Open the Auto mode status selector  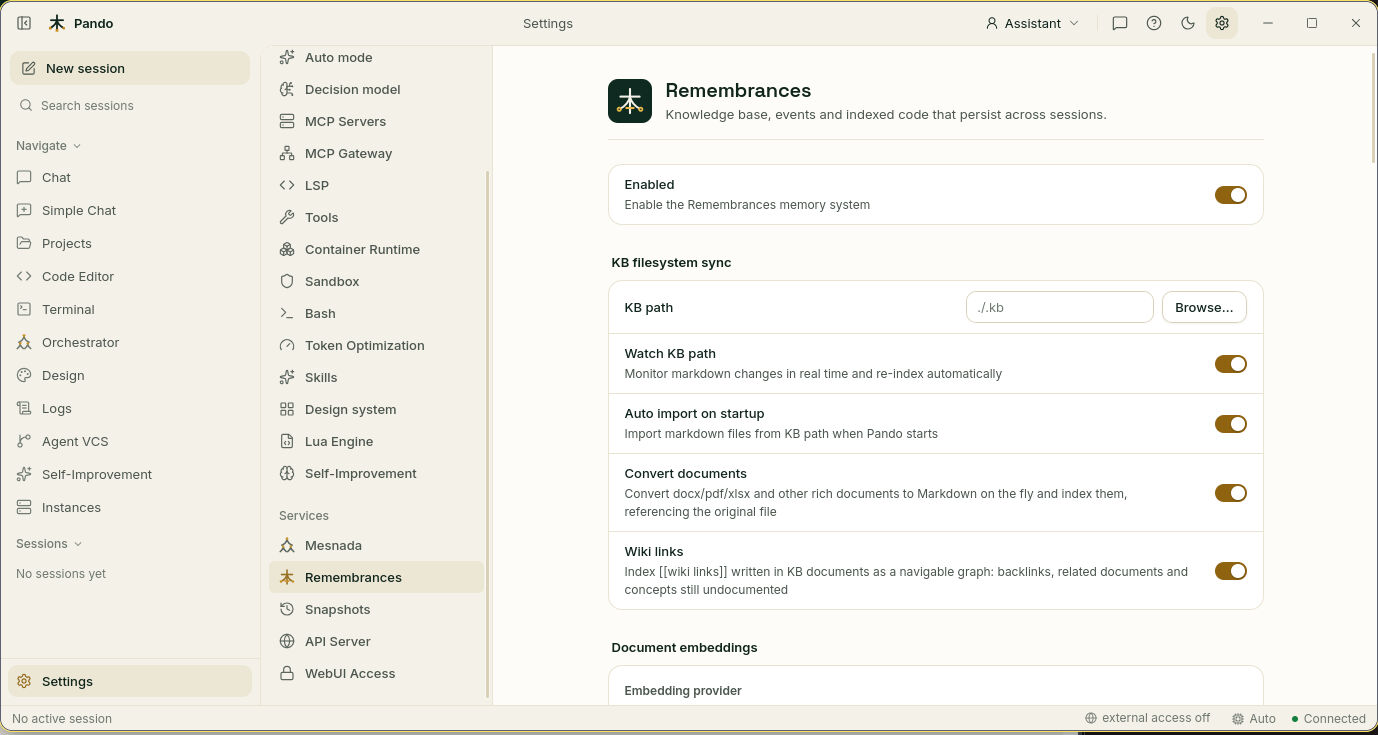(x=1254, y=718)
